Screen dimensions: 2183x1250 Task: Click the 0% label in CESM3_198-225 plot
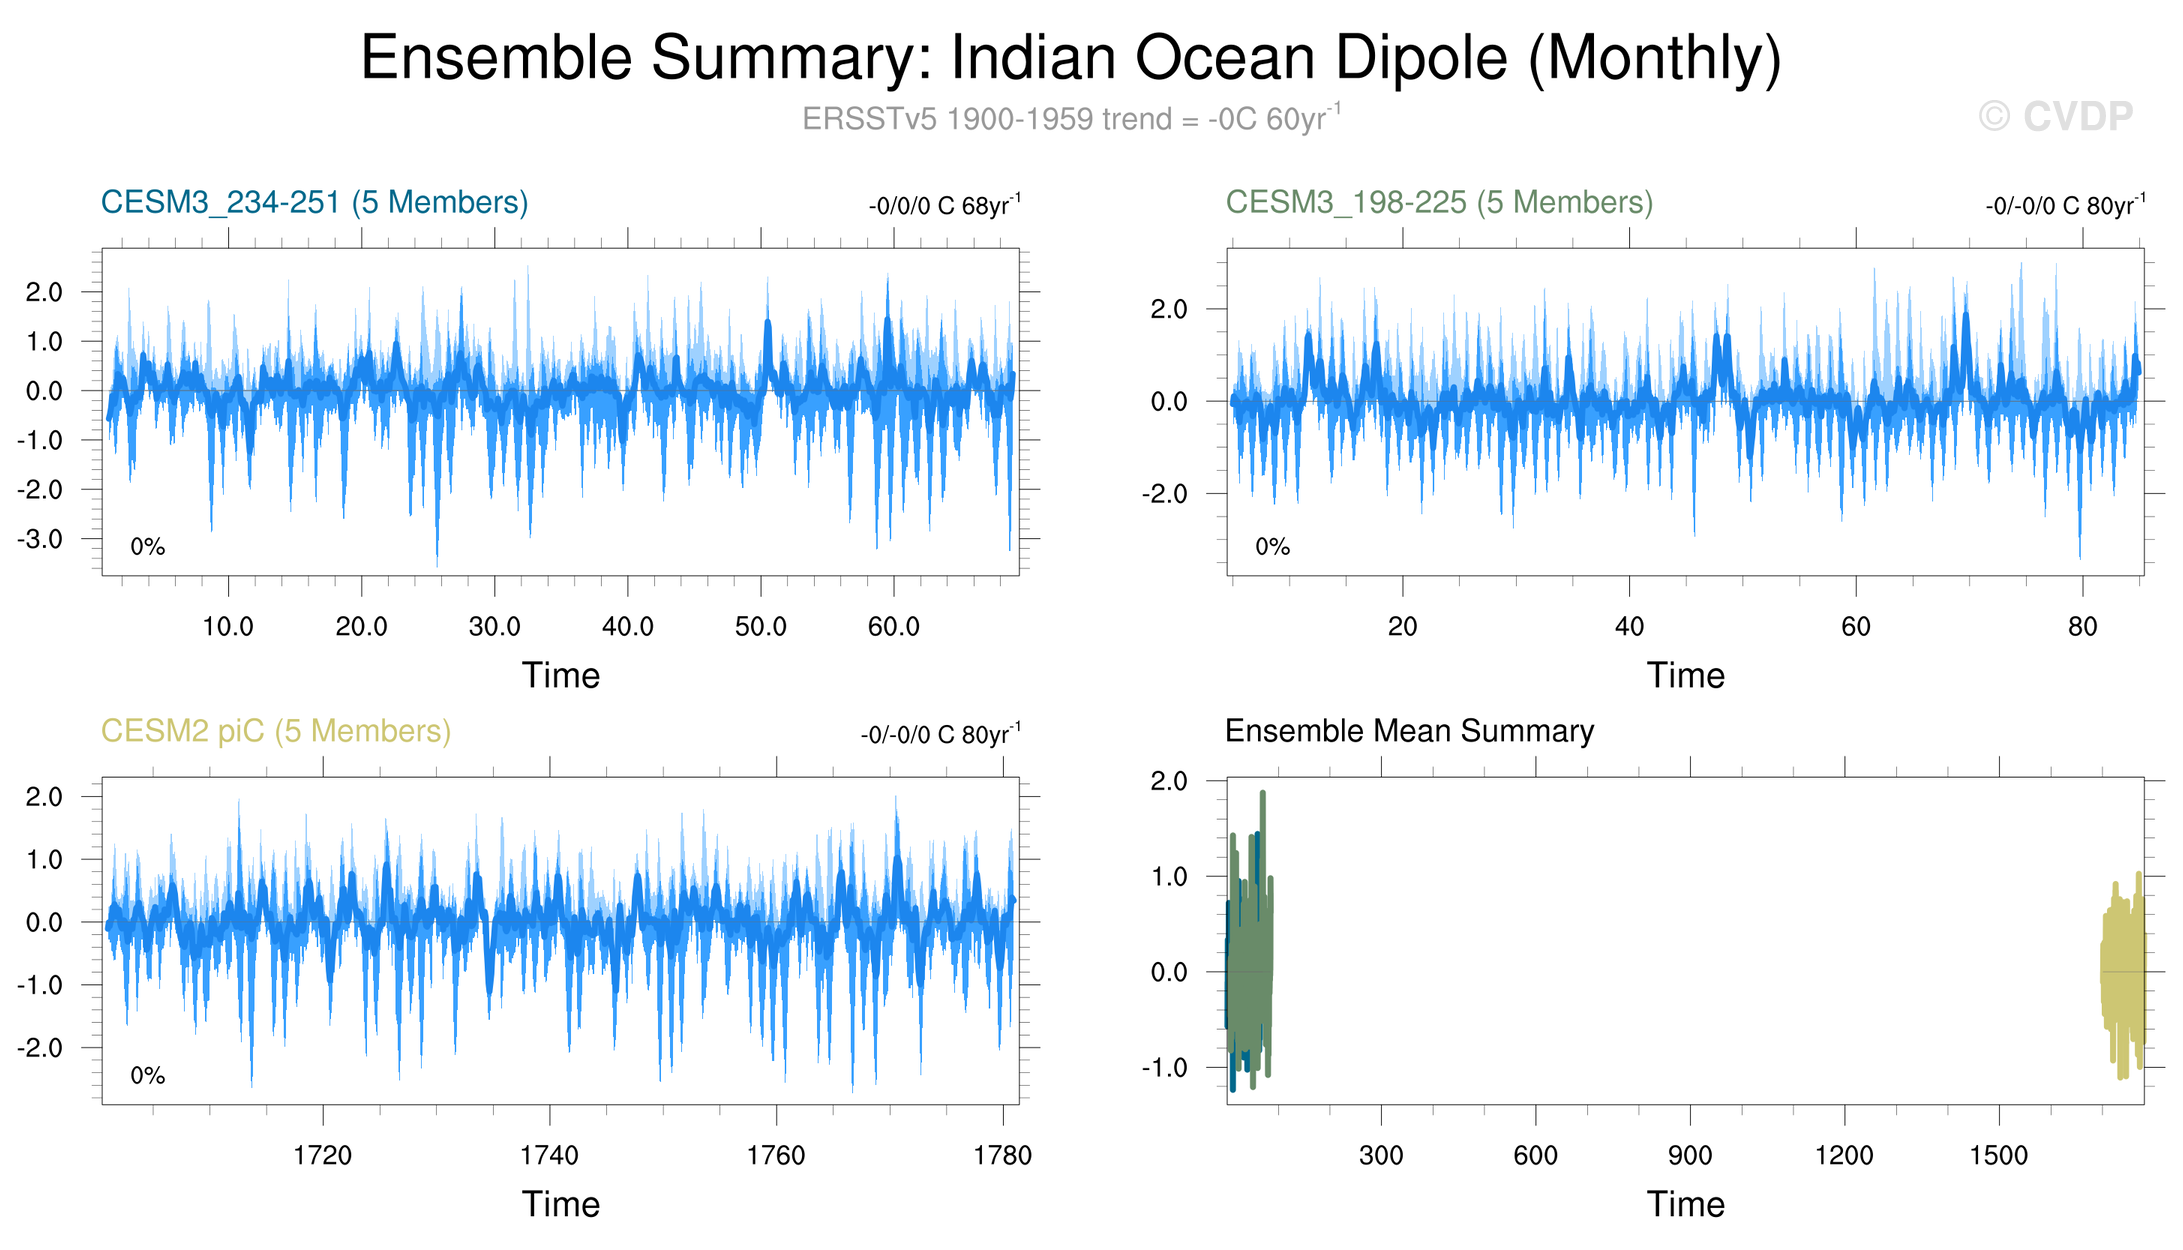coord(1272,547)
